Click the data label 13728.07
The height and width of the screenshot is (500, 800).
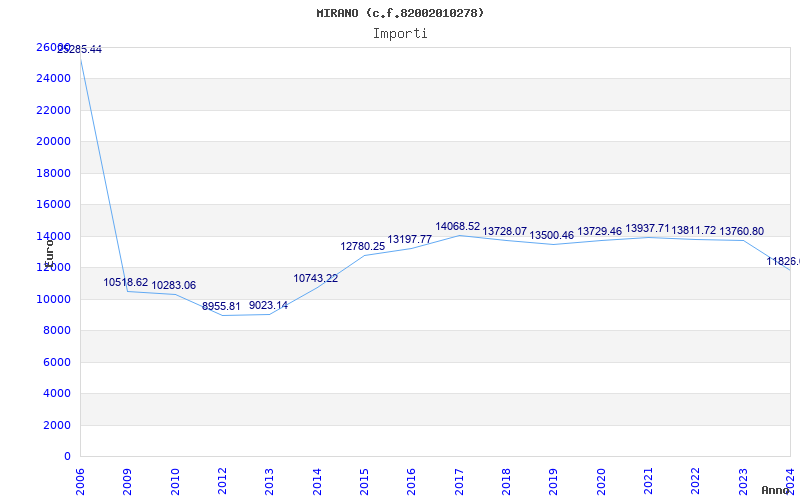point(505,231)
